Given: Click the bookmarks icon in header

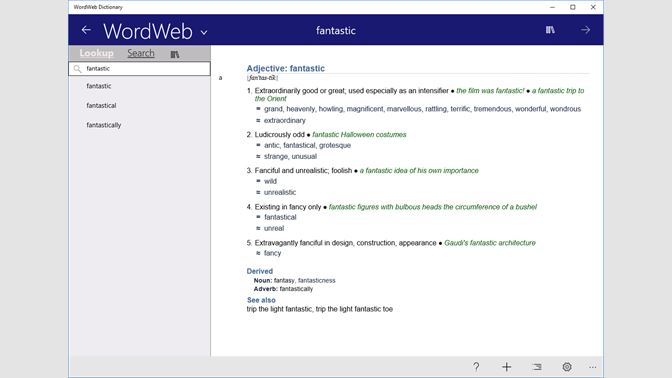Looking at the screenshot, I should (550, 30).
